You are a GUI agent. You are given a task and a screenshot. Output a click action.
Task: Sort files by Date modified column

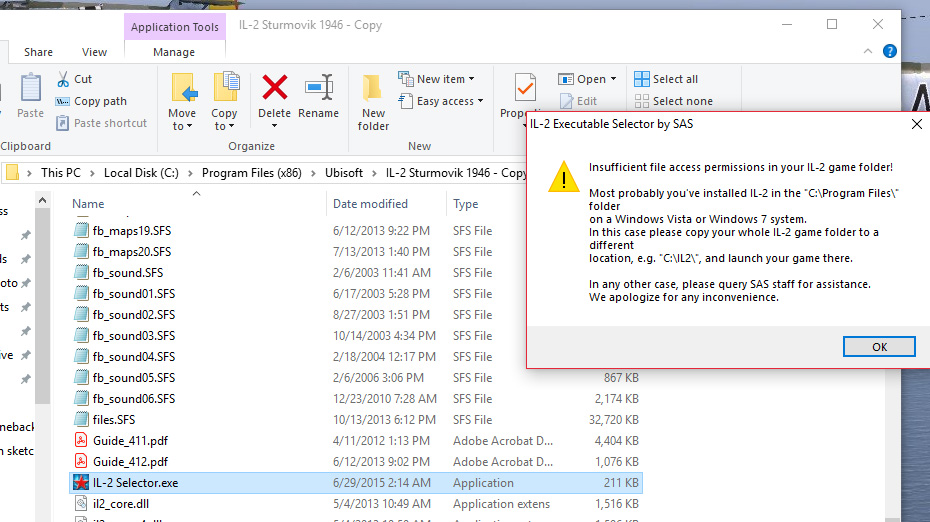click(x=370, y=203)
